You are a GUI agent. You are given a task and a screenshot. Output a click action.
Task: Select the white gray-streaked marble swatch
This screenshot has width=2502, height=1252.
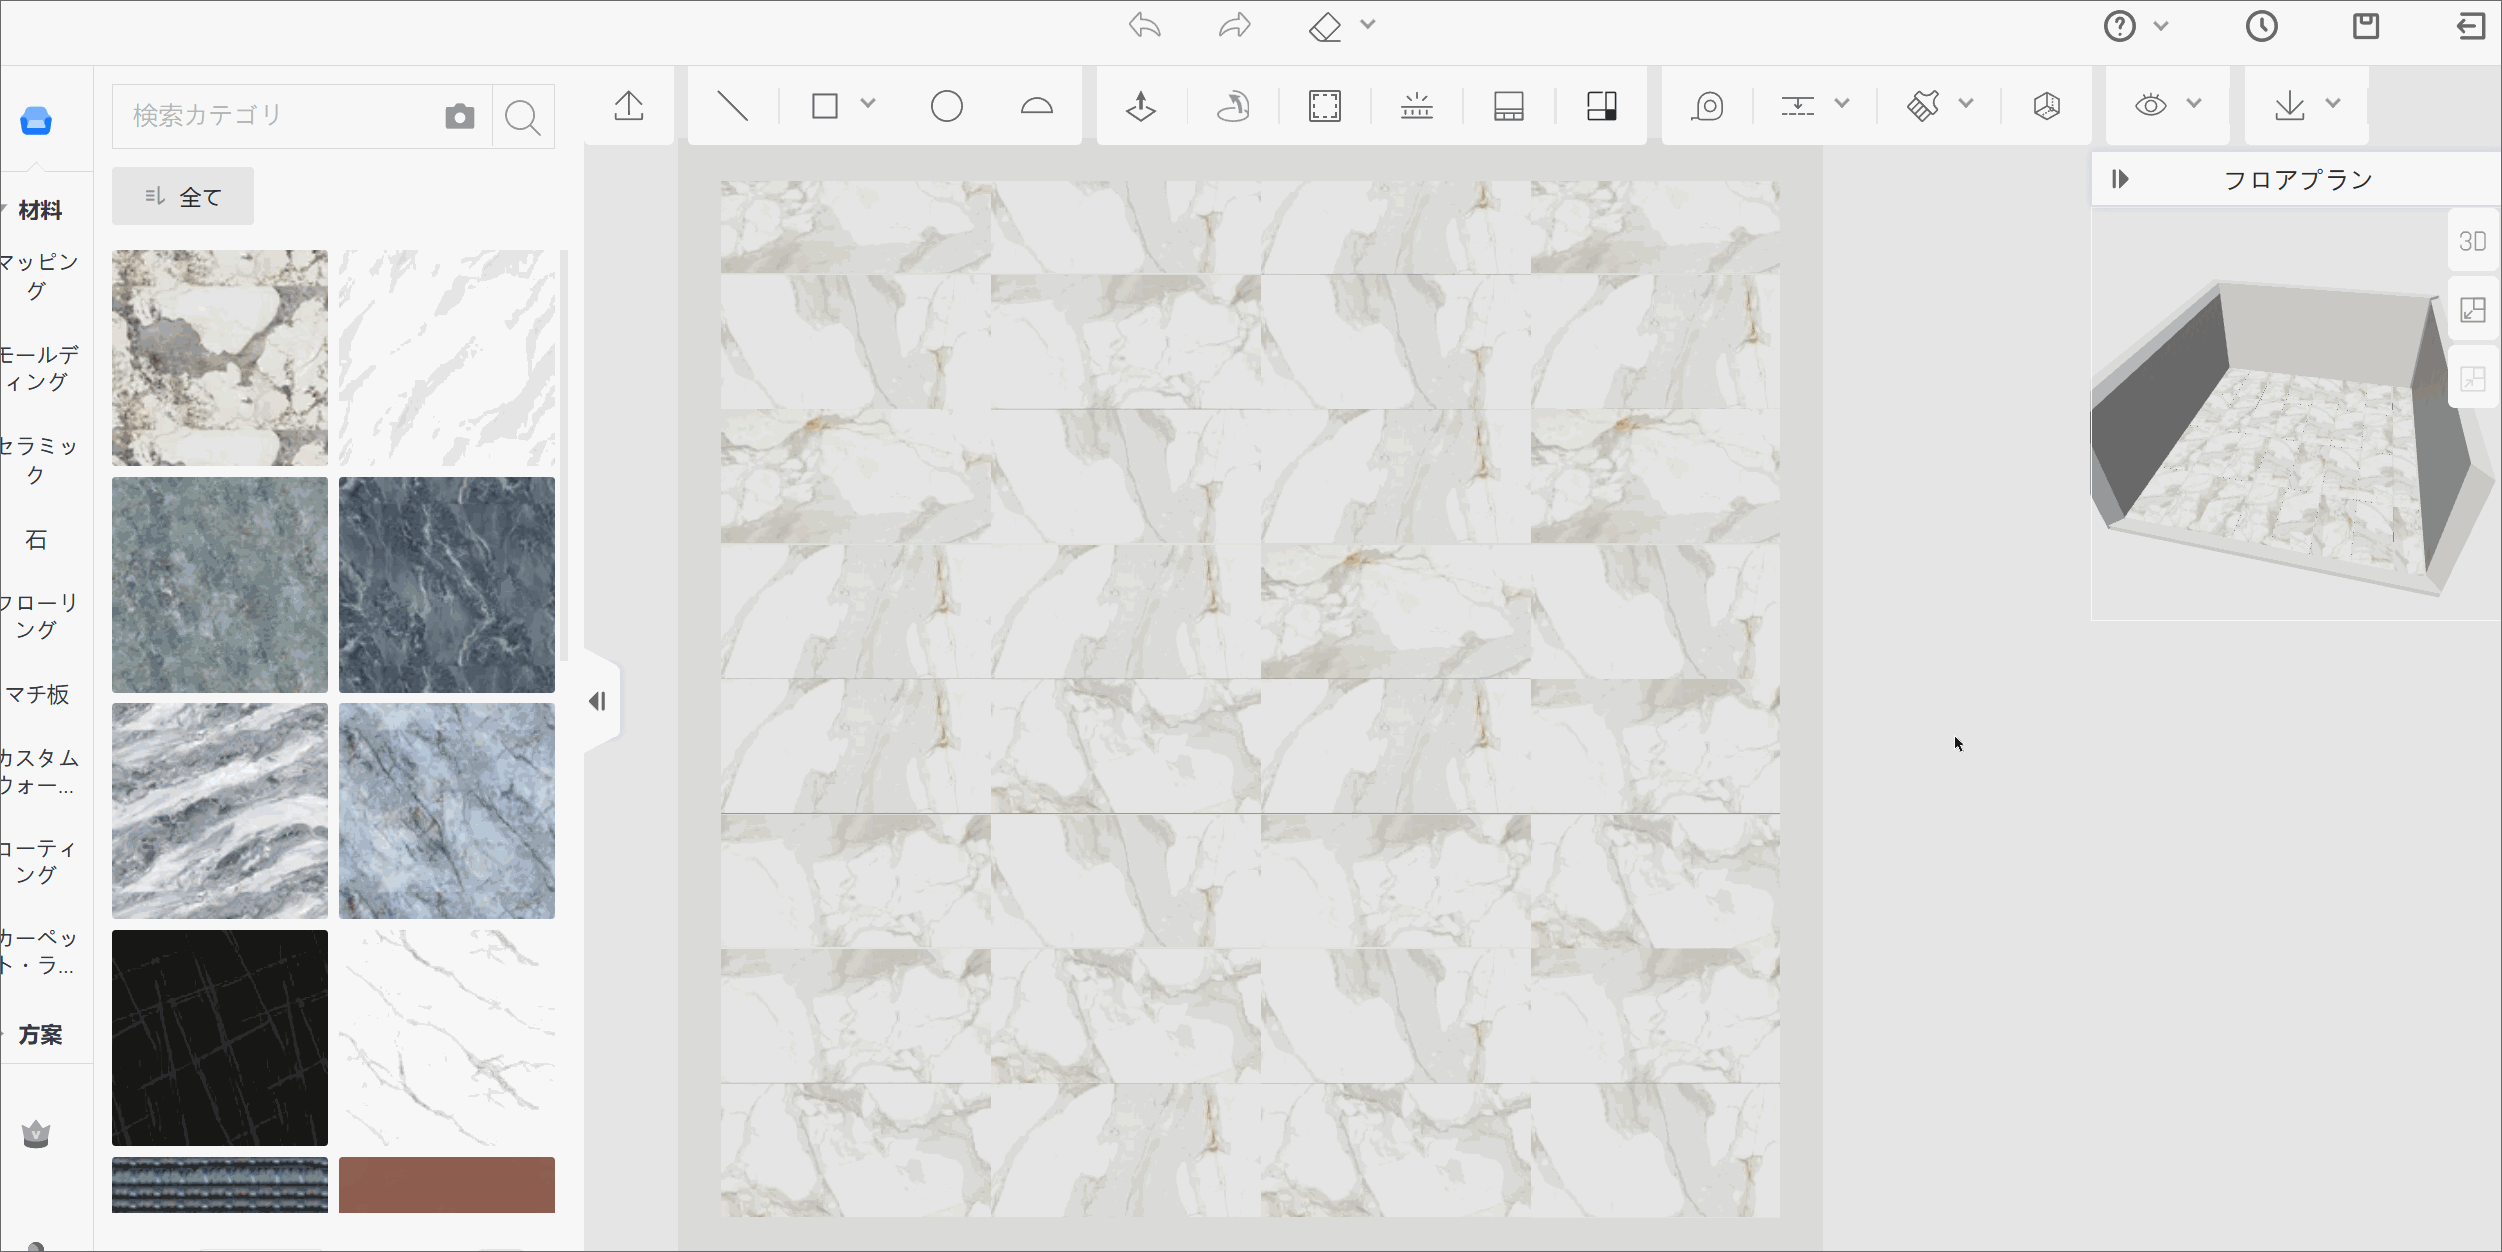(x=447, y=358)
